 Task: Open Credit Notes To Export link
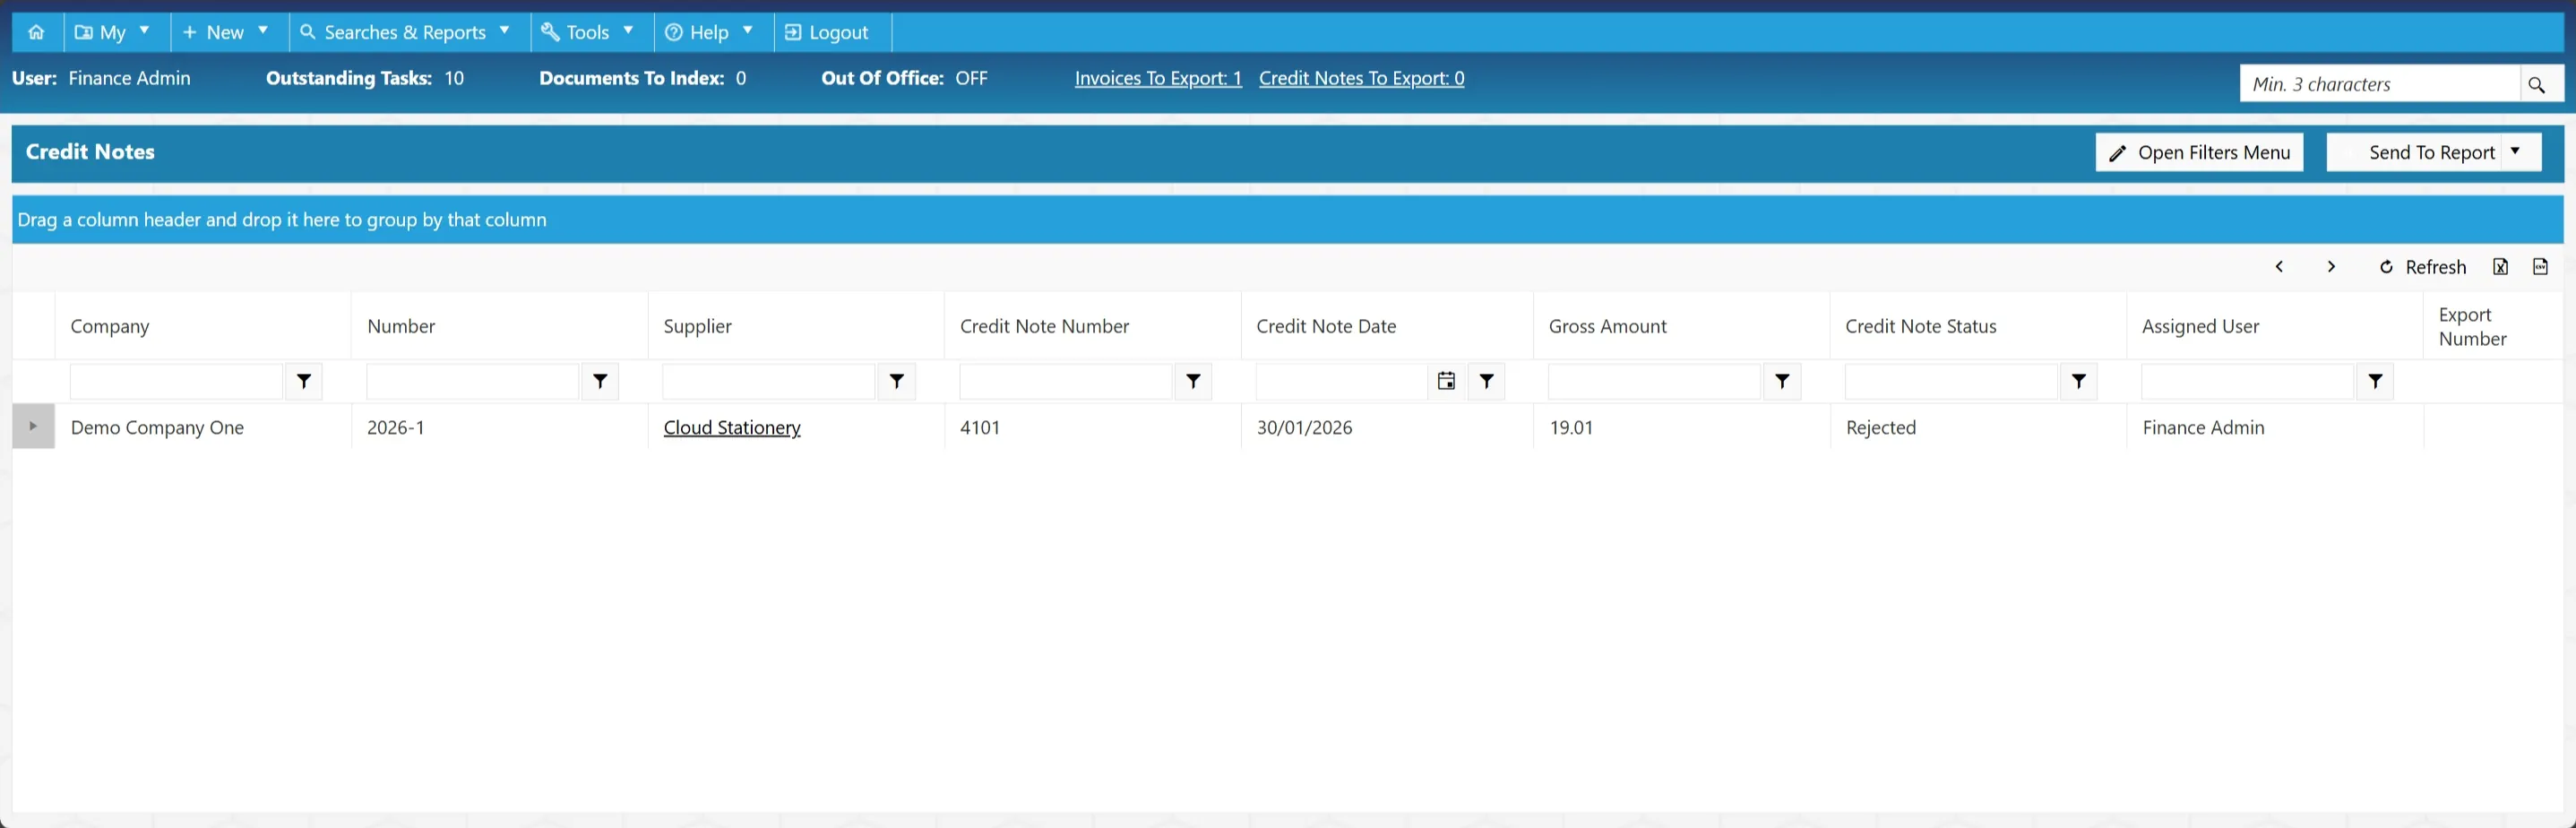1361,78
